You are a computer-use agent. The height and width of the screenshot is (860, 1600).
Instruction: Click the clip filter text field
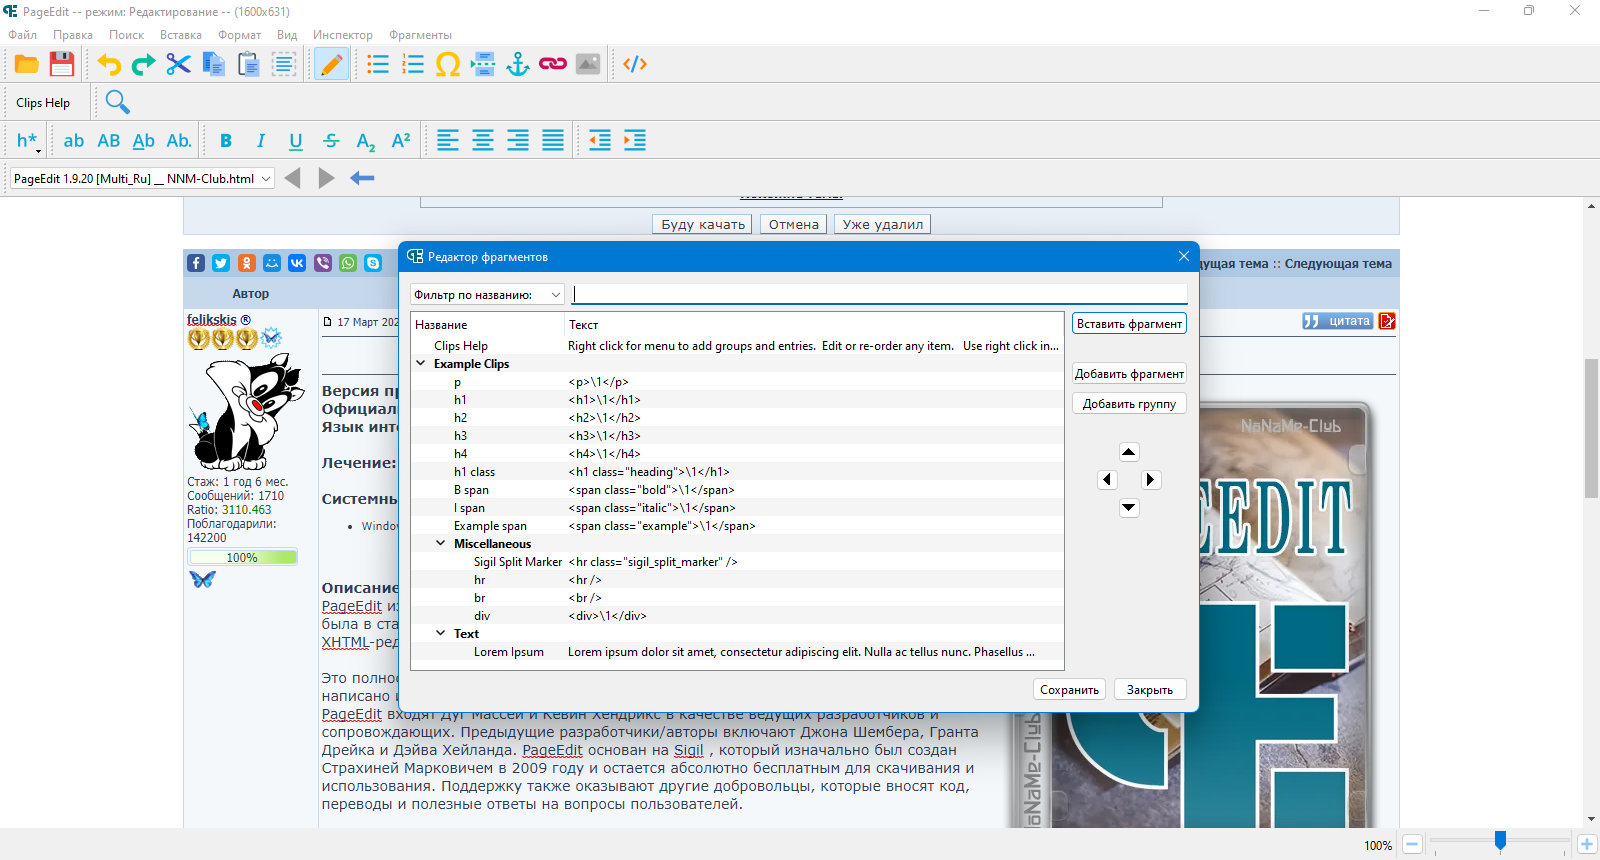point(880,294)
